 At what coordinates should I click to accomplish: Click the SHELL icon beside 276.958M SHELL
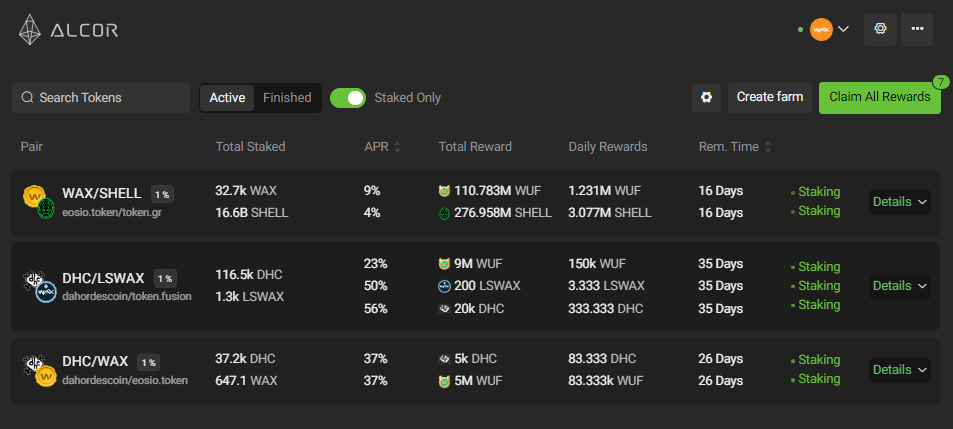(x=444, y=213)
